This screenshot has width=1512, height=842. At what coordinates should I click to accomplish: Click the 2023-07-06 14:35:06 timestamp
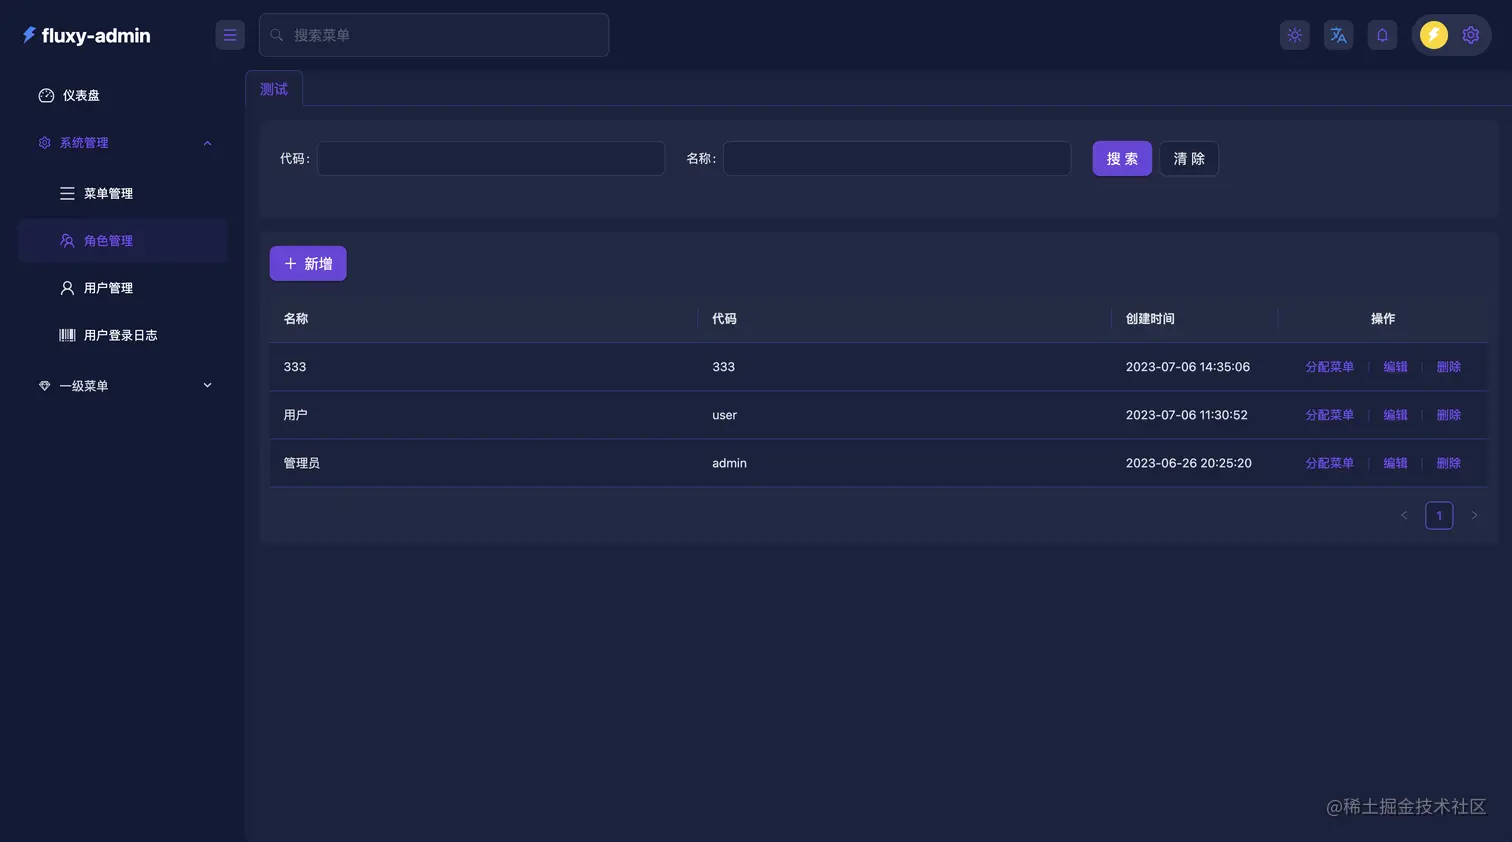(x=1188, y=367)
